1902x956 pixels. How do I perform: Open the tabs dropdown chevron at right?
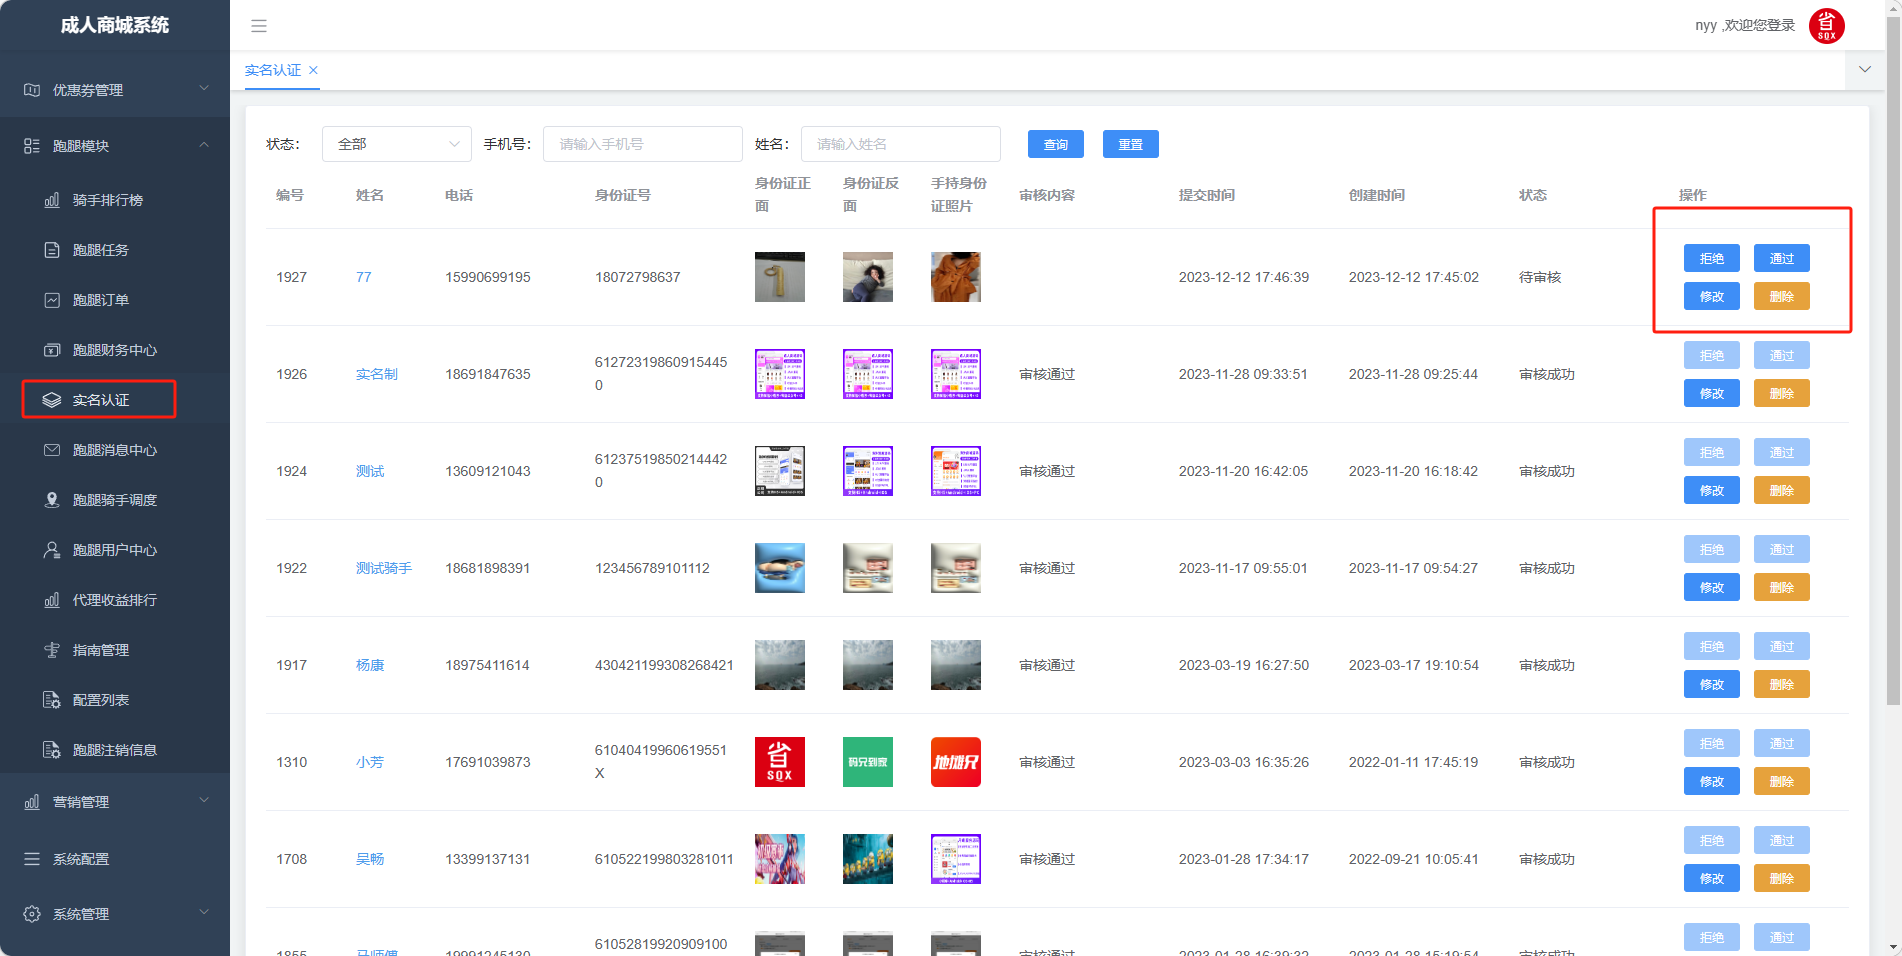(x=1864, y=70)
